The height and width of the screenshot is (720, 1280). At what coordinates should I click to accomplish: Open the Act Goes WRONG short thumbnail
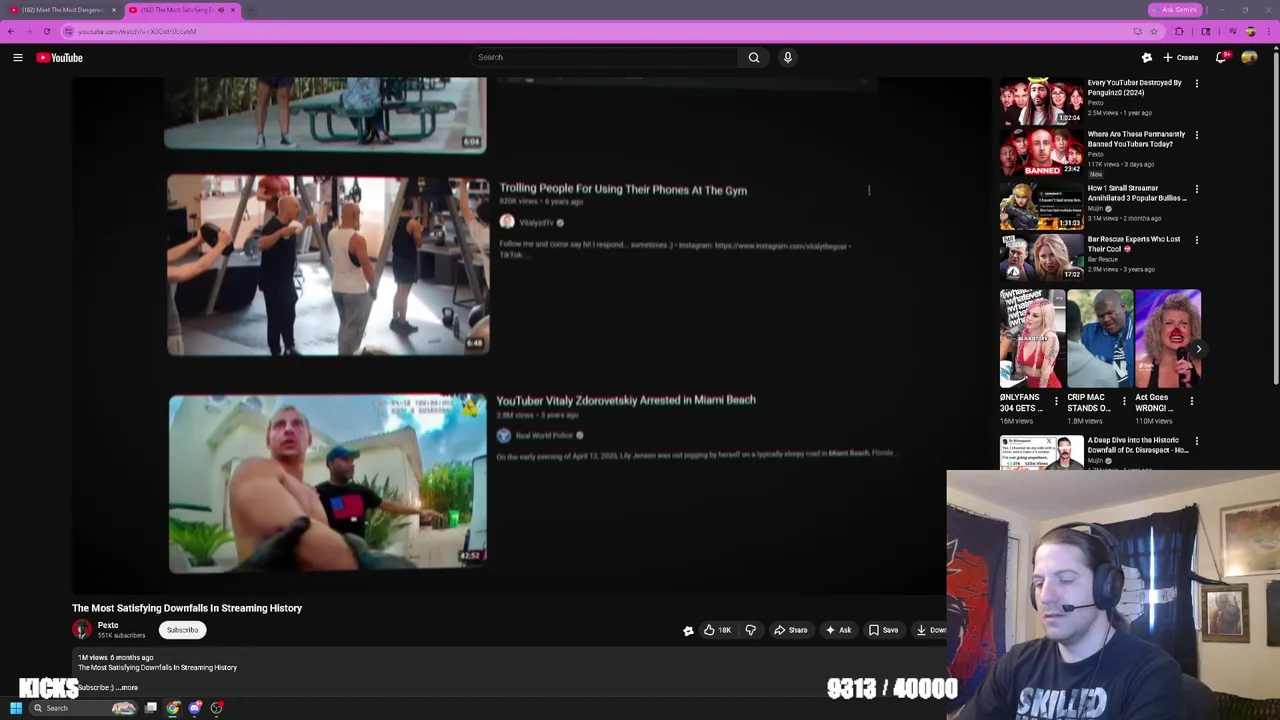click(1168, 338)
